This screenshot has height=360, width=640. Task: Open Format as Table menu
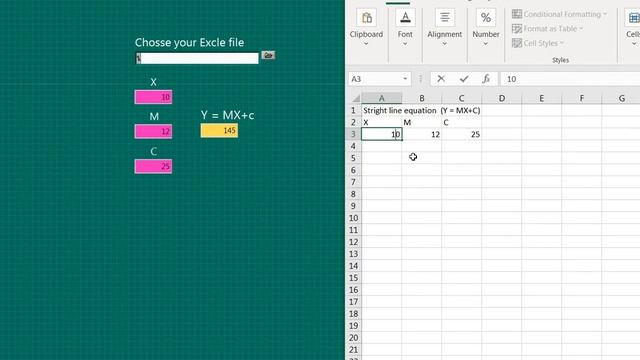pos(547,29)
